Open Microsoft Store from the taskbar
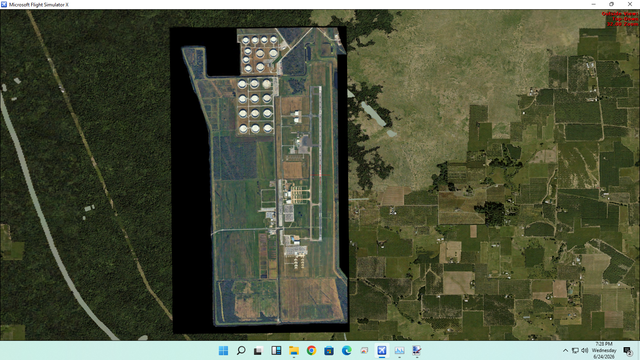The width and height of the screenshot is (640, 360). point(329,351)
